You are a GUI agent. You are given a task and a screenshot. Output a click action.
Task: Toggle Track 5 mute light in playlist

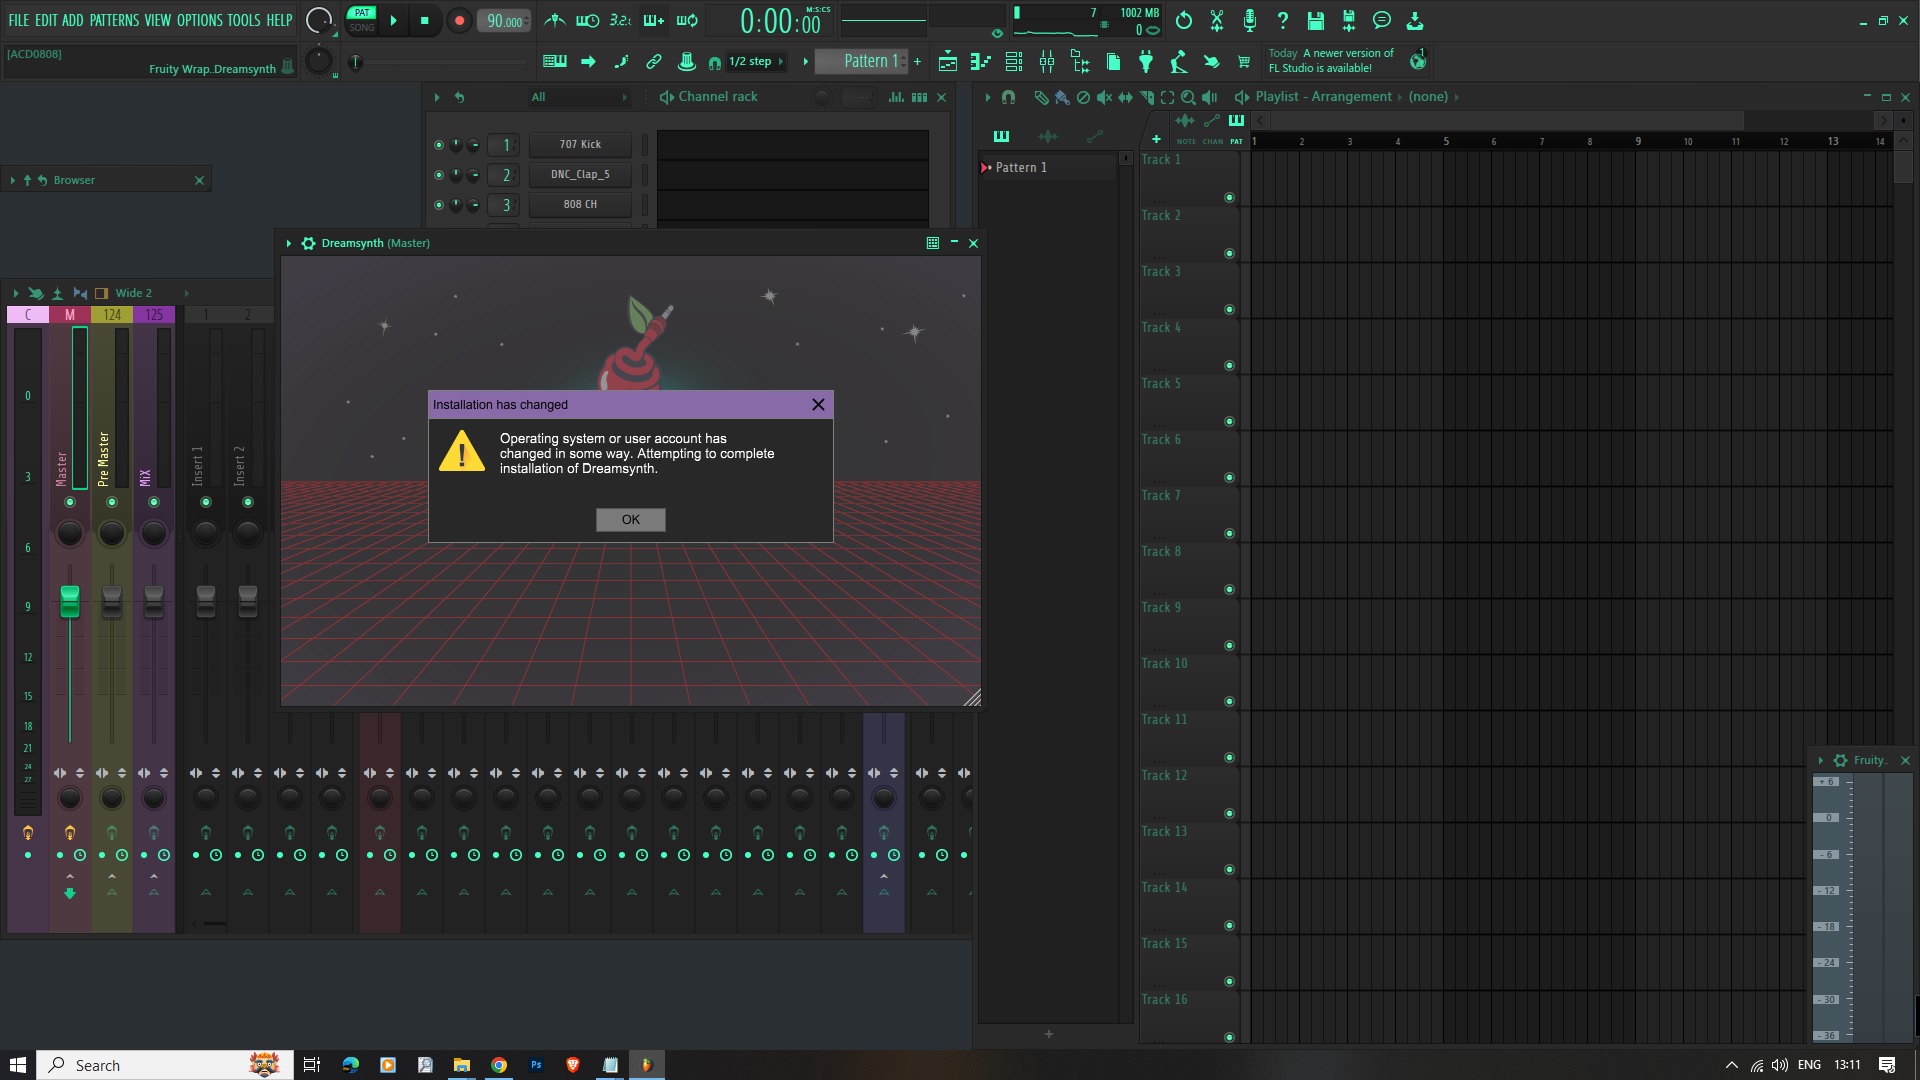pyautogui.click(x=1229, y=421)
